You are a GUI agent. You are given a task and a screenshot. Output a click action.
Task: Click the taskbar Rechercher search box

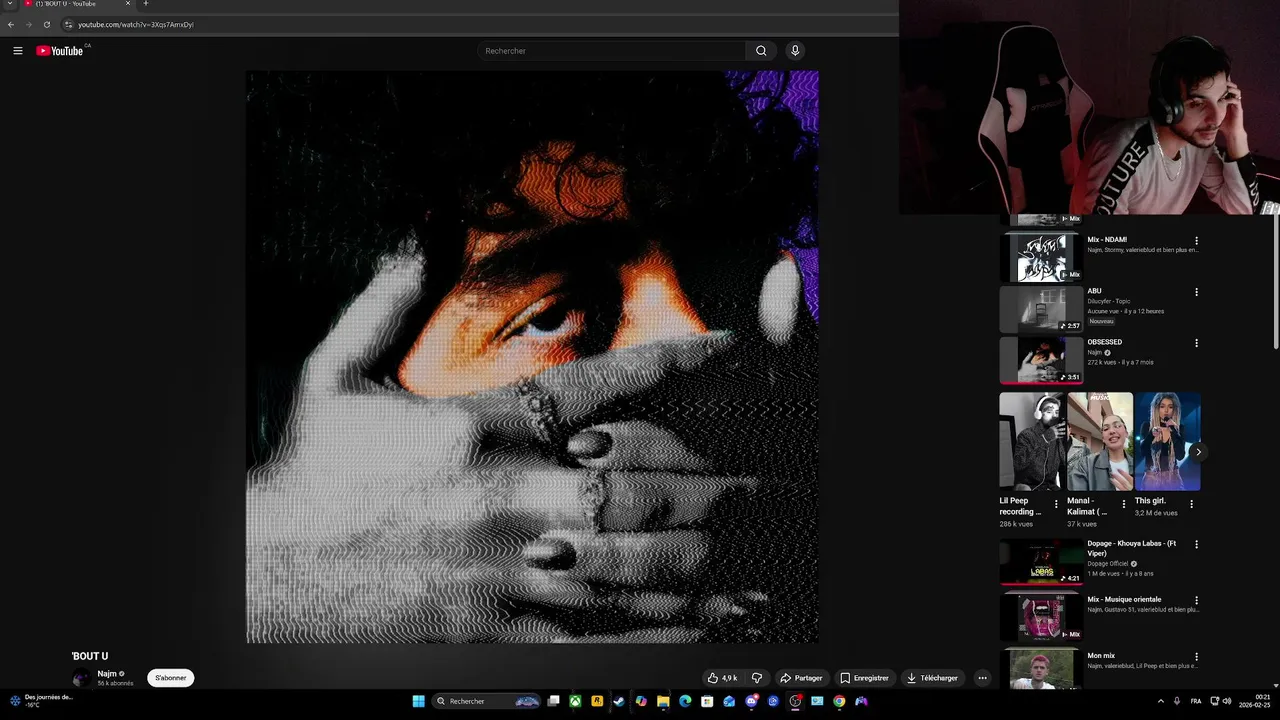point(488,701)
